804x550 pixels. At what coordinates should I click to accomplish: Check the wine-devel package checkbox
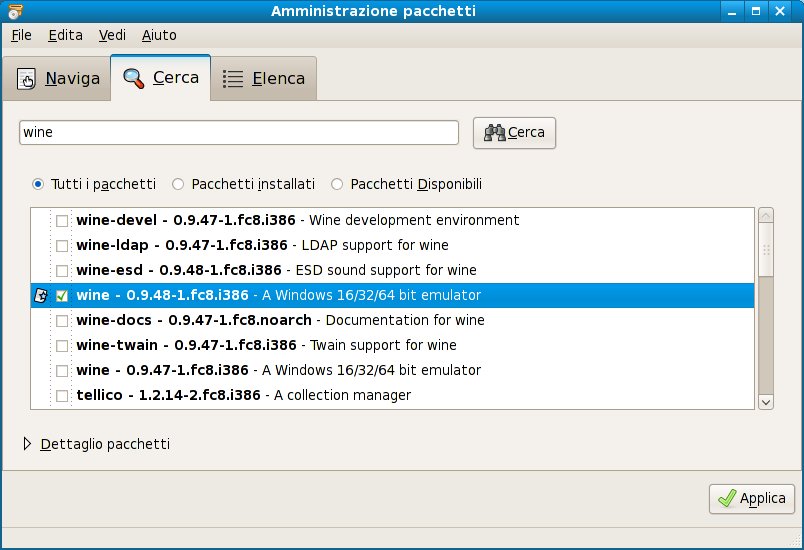(62, 220)
